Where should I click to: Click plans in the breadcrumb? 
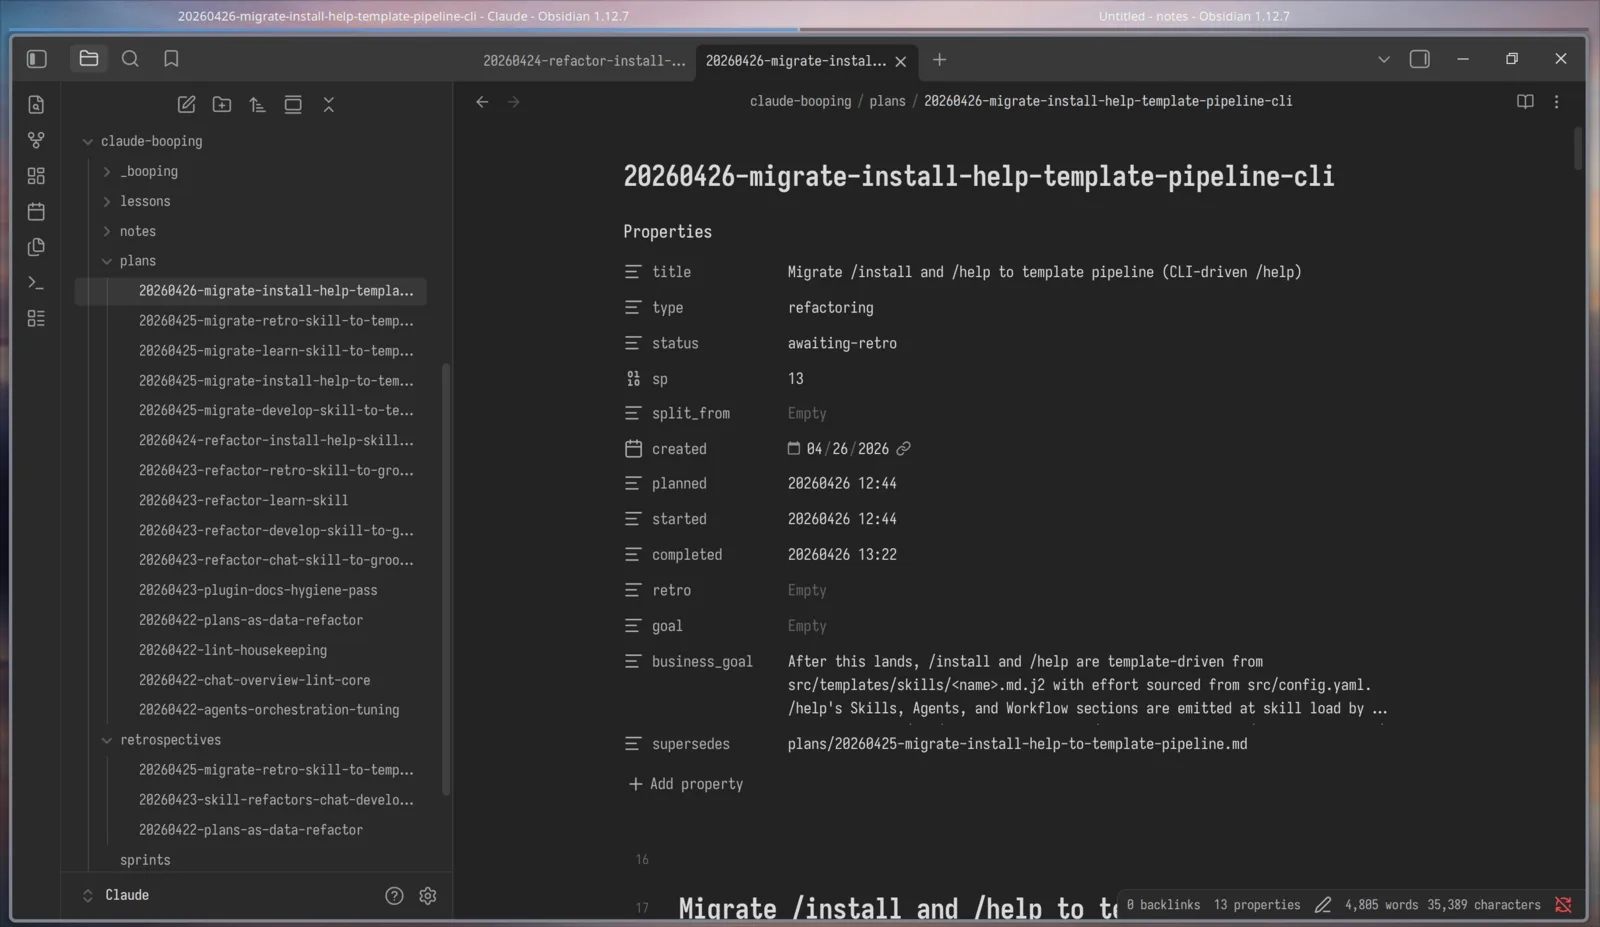887,101
